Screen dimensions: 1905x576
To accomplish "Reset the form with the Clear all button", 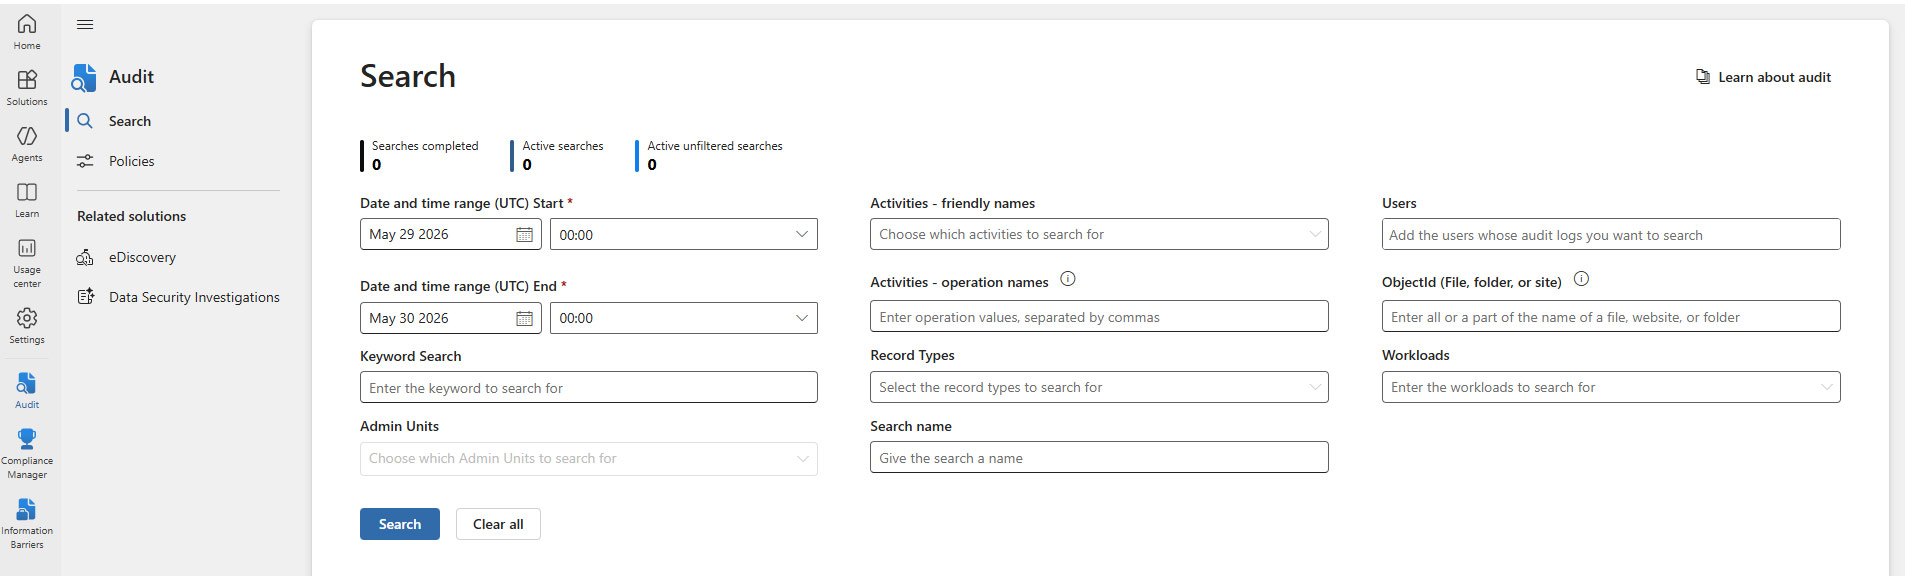I will point(498,524).
